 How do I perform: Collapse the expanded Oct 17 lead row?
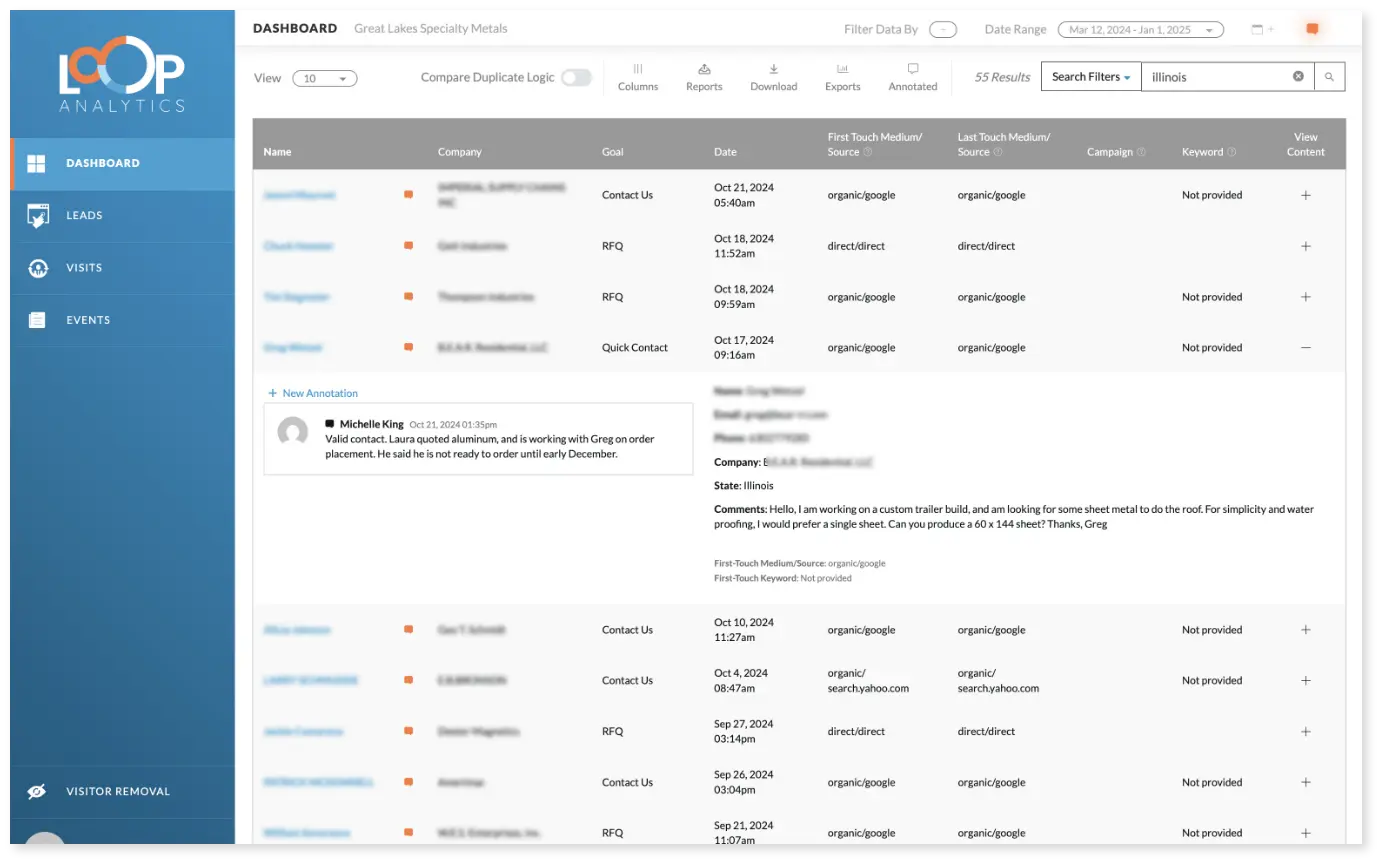(x=1305, y=348)
